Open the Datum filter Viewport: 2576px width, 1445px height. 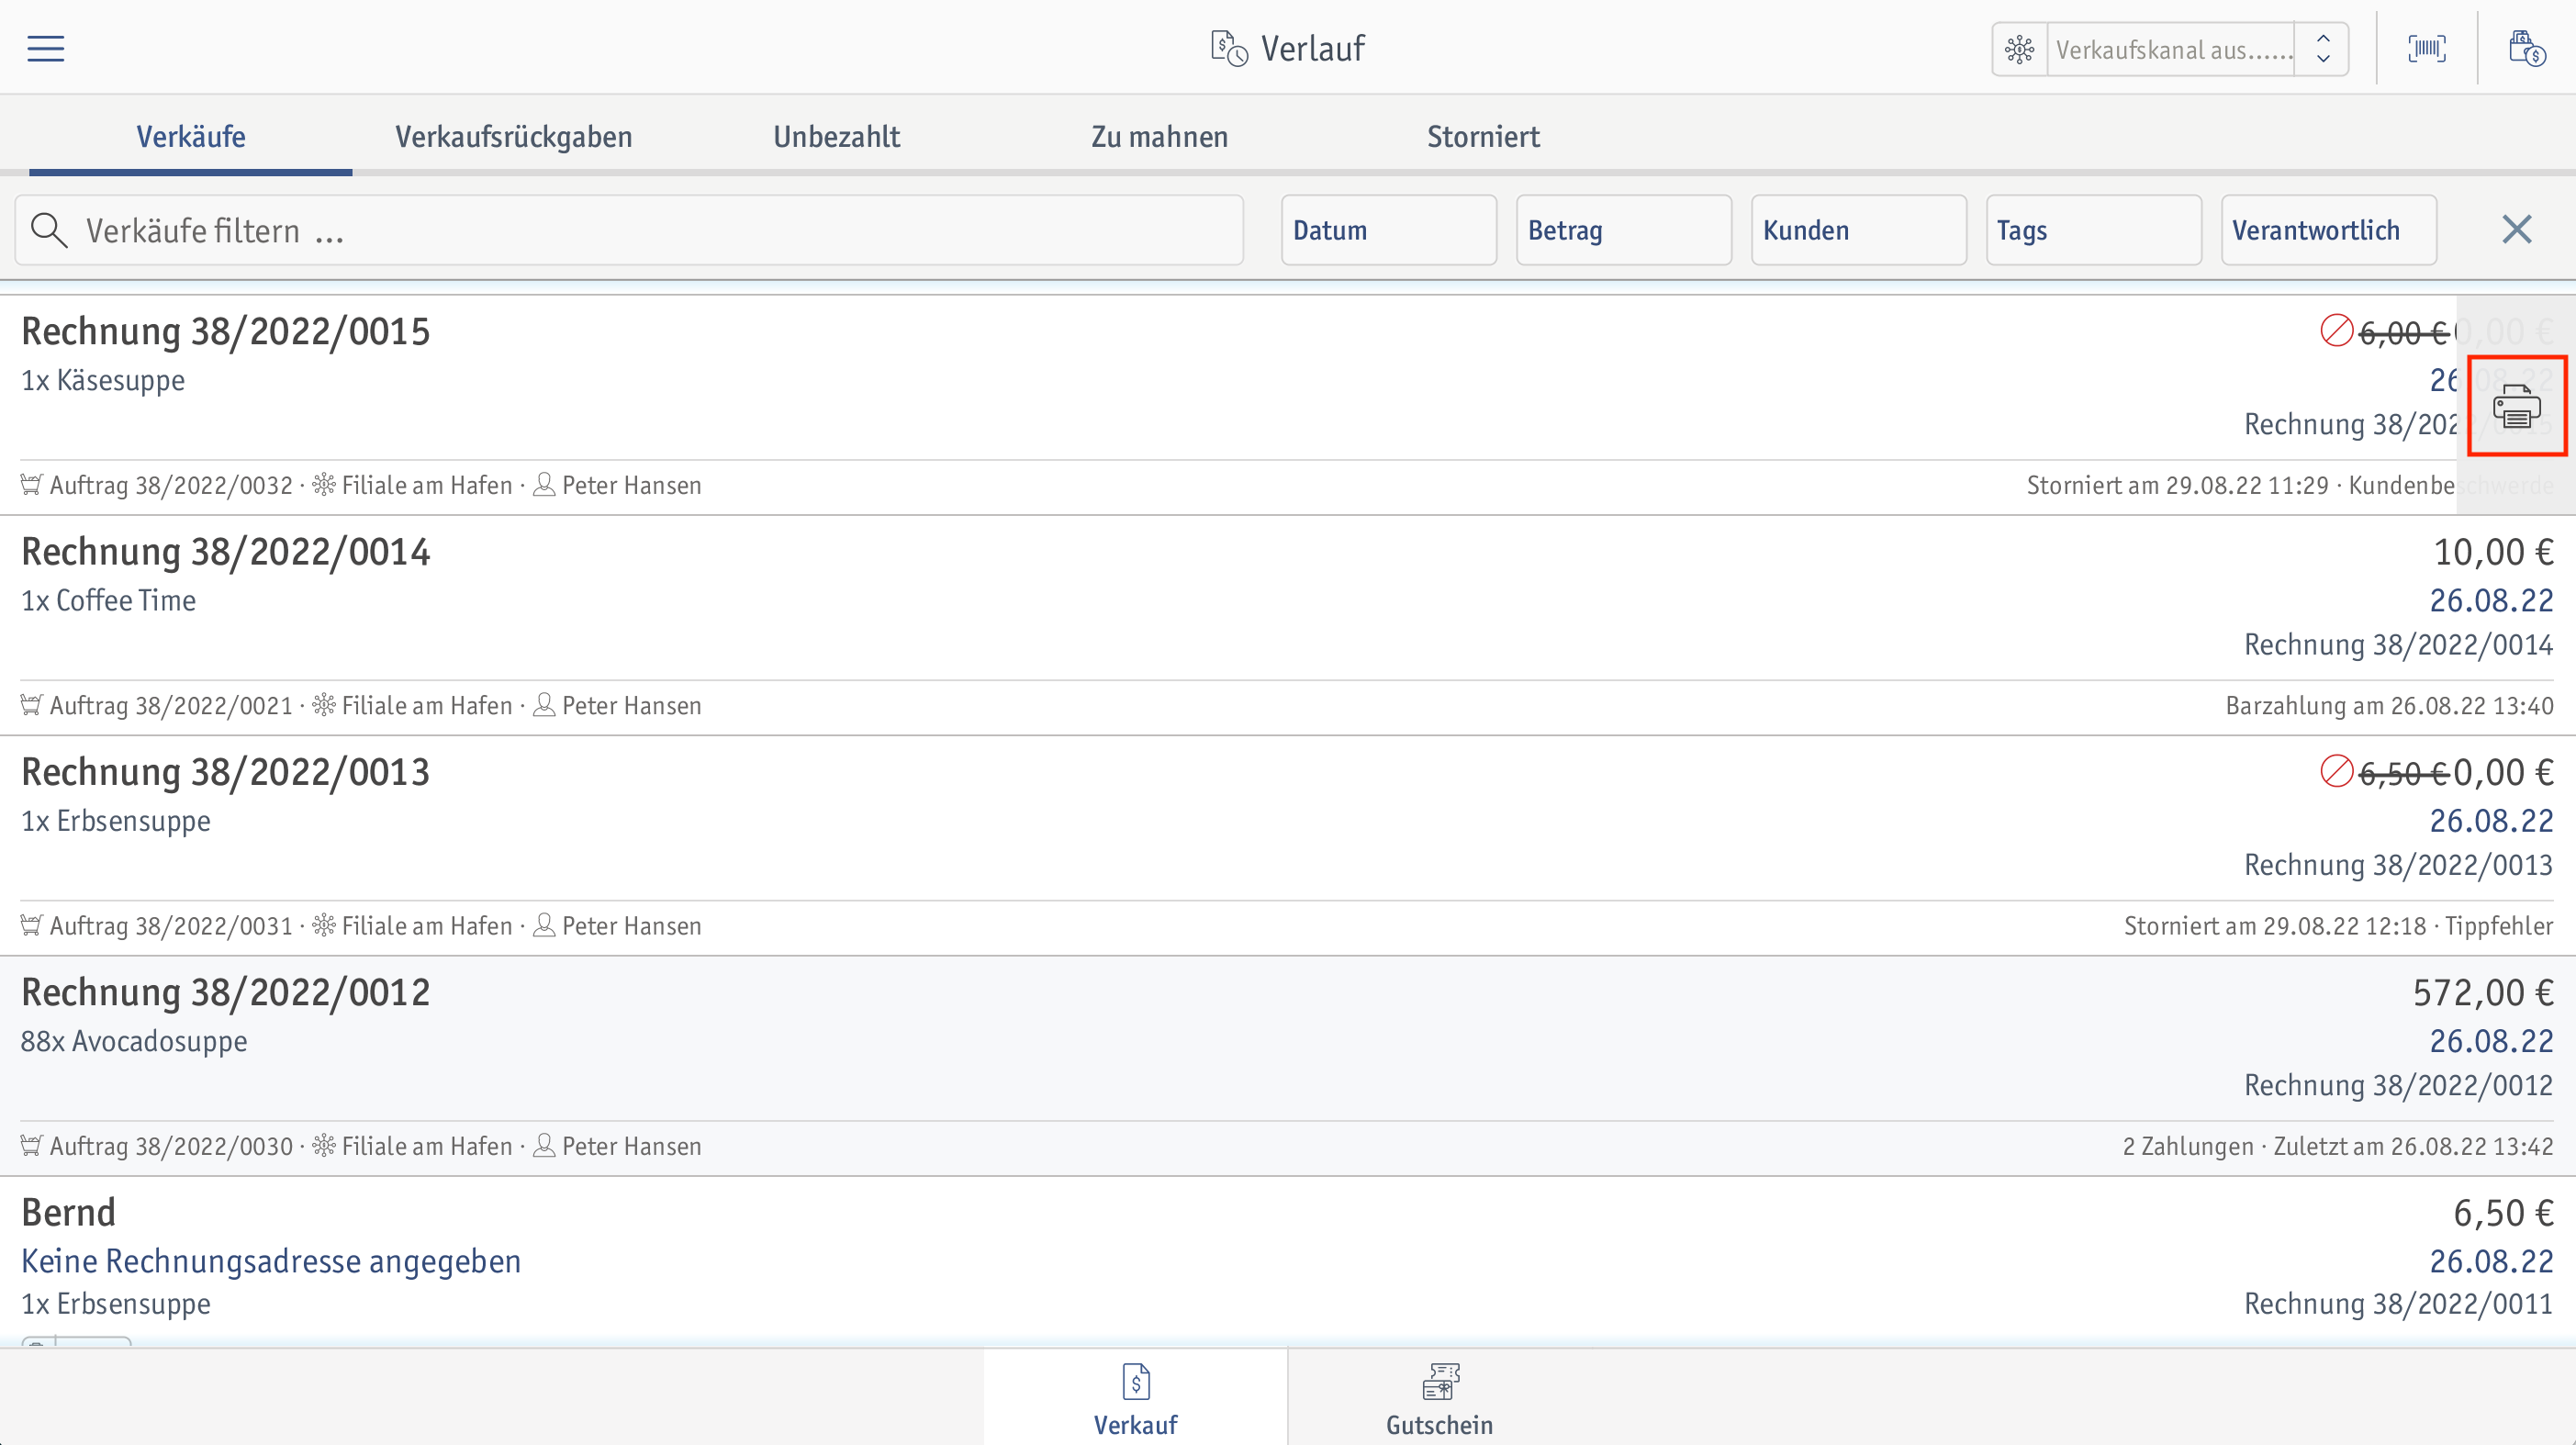coord(1389,230)
